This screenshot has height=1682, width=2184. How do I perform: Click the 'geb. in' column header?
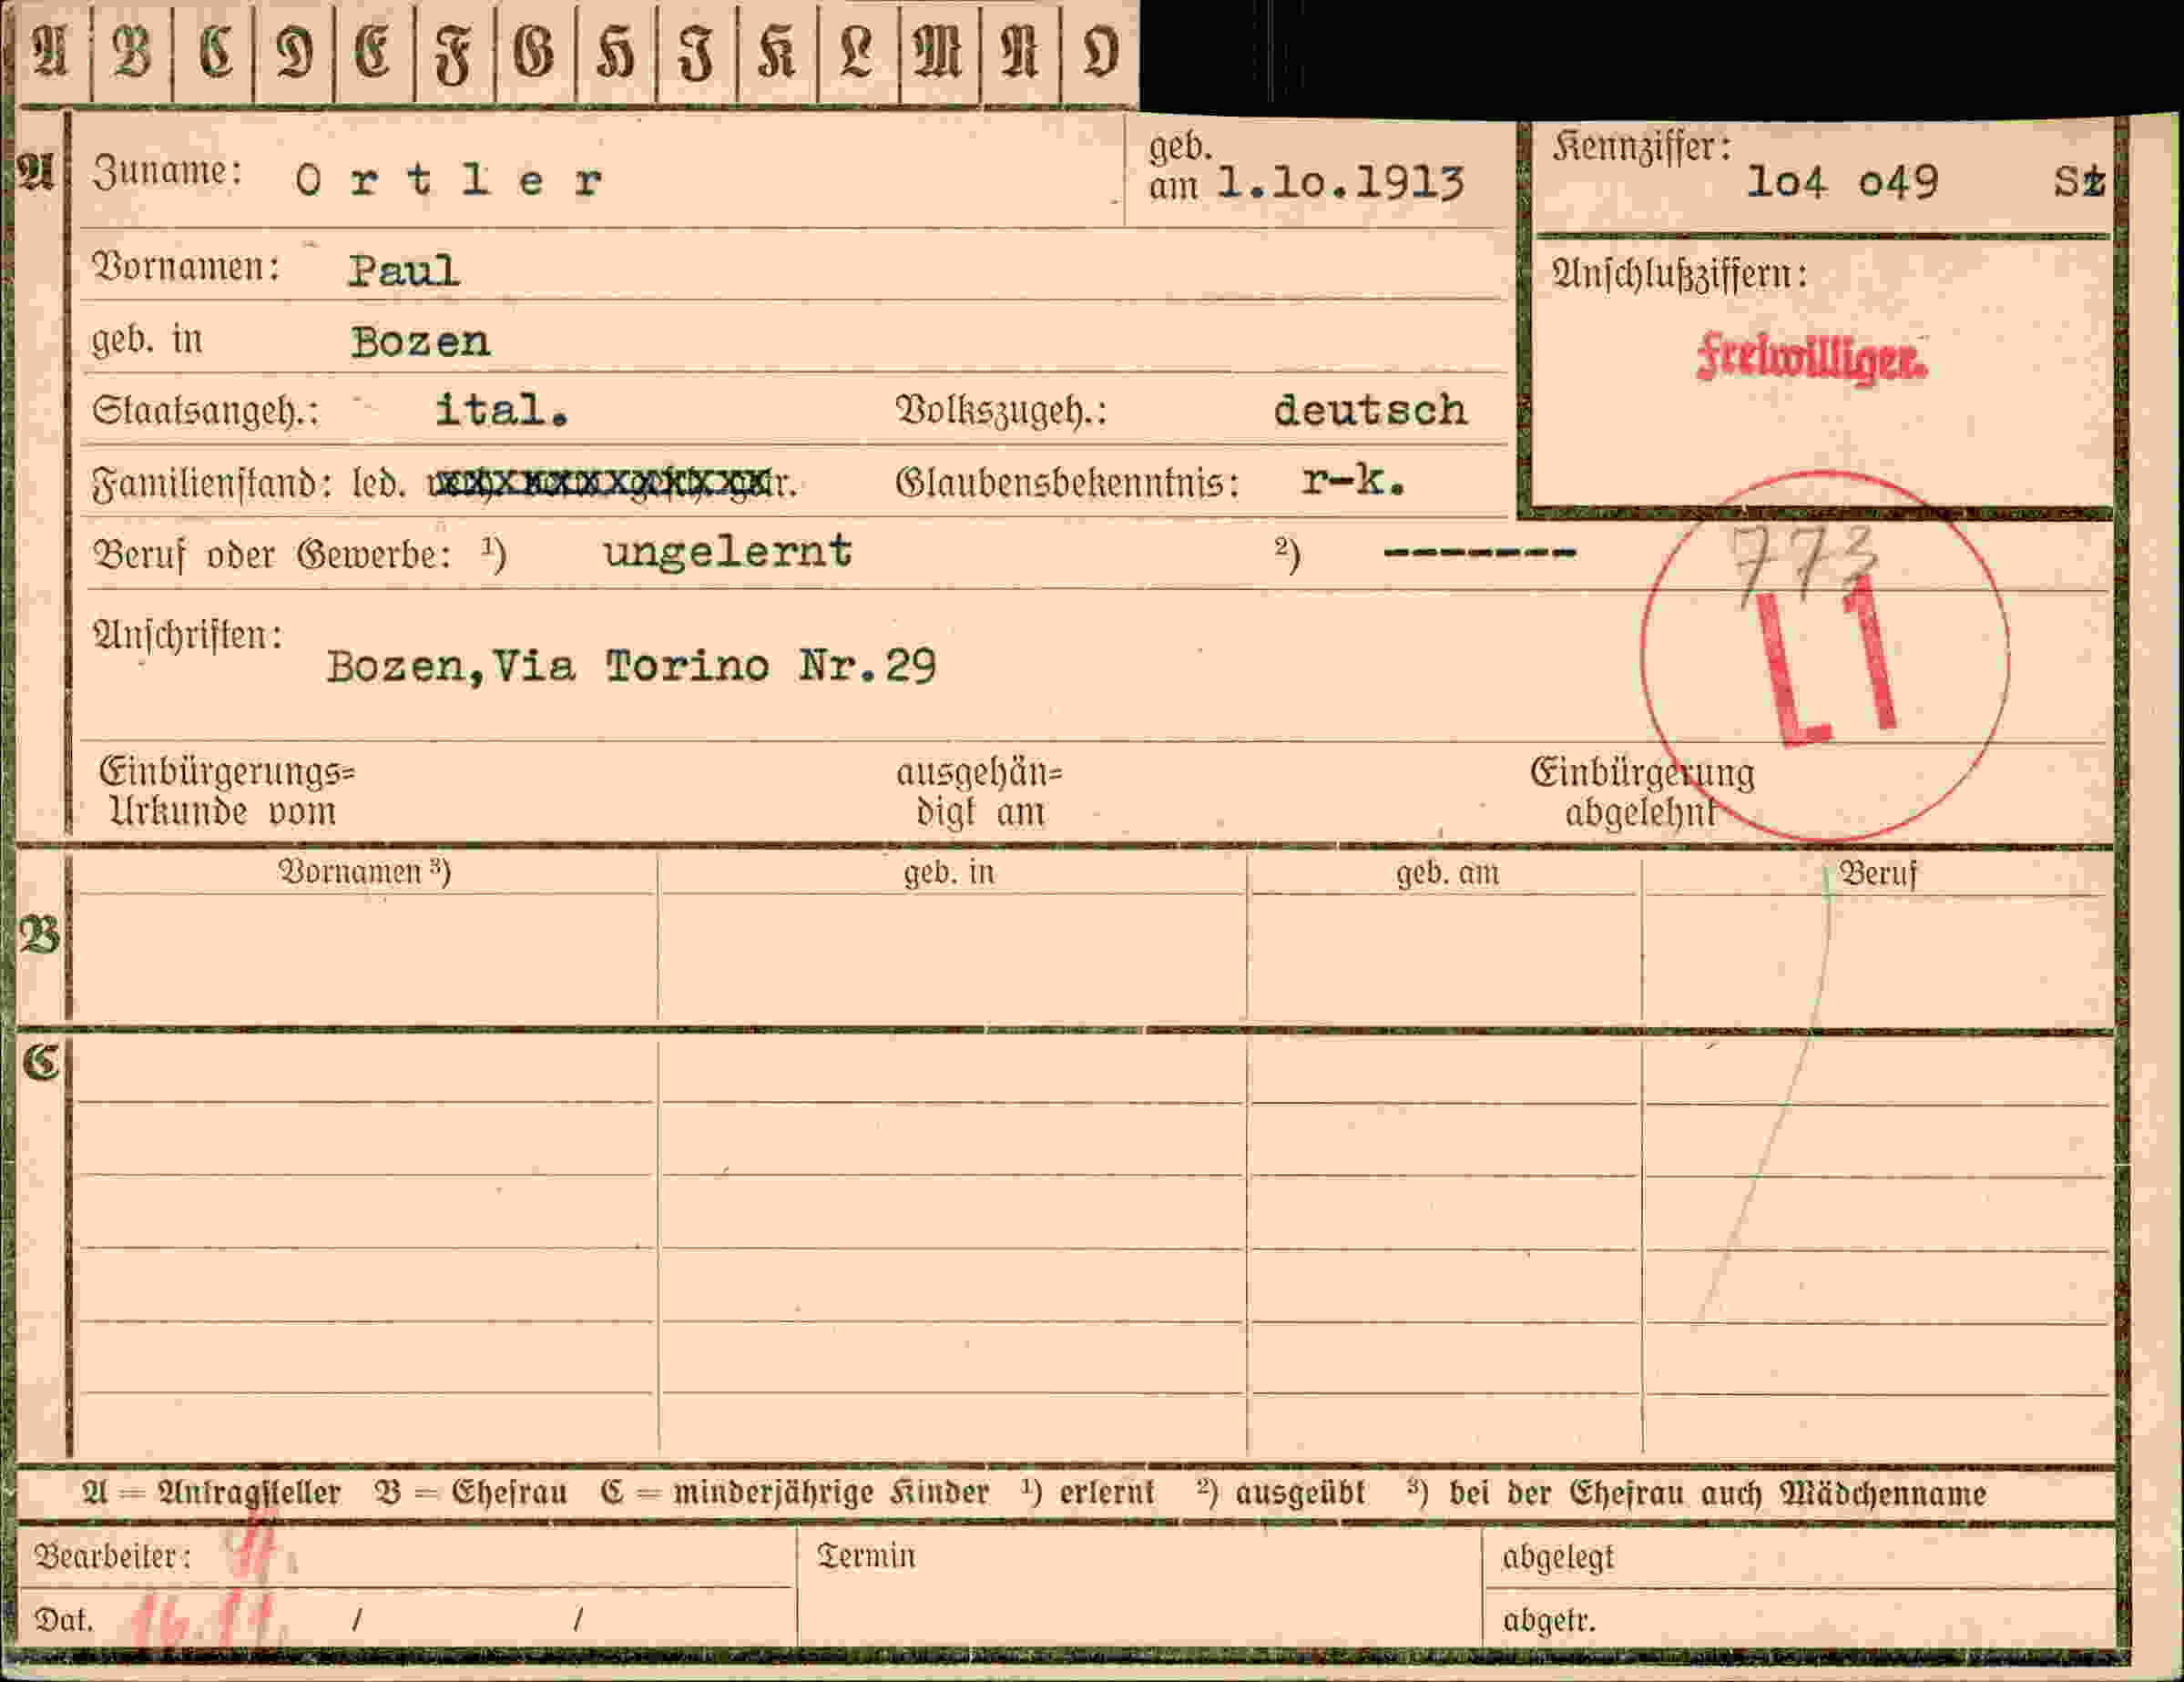(x=949, y=873)
